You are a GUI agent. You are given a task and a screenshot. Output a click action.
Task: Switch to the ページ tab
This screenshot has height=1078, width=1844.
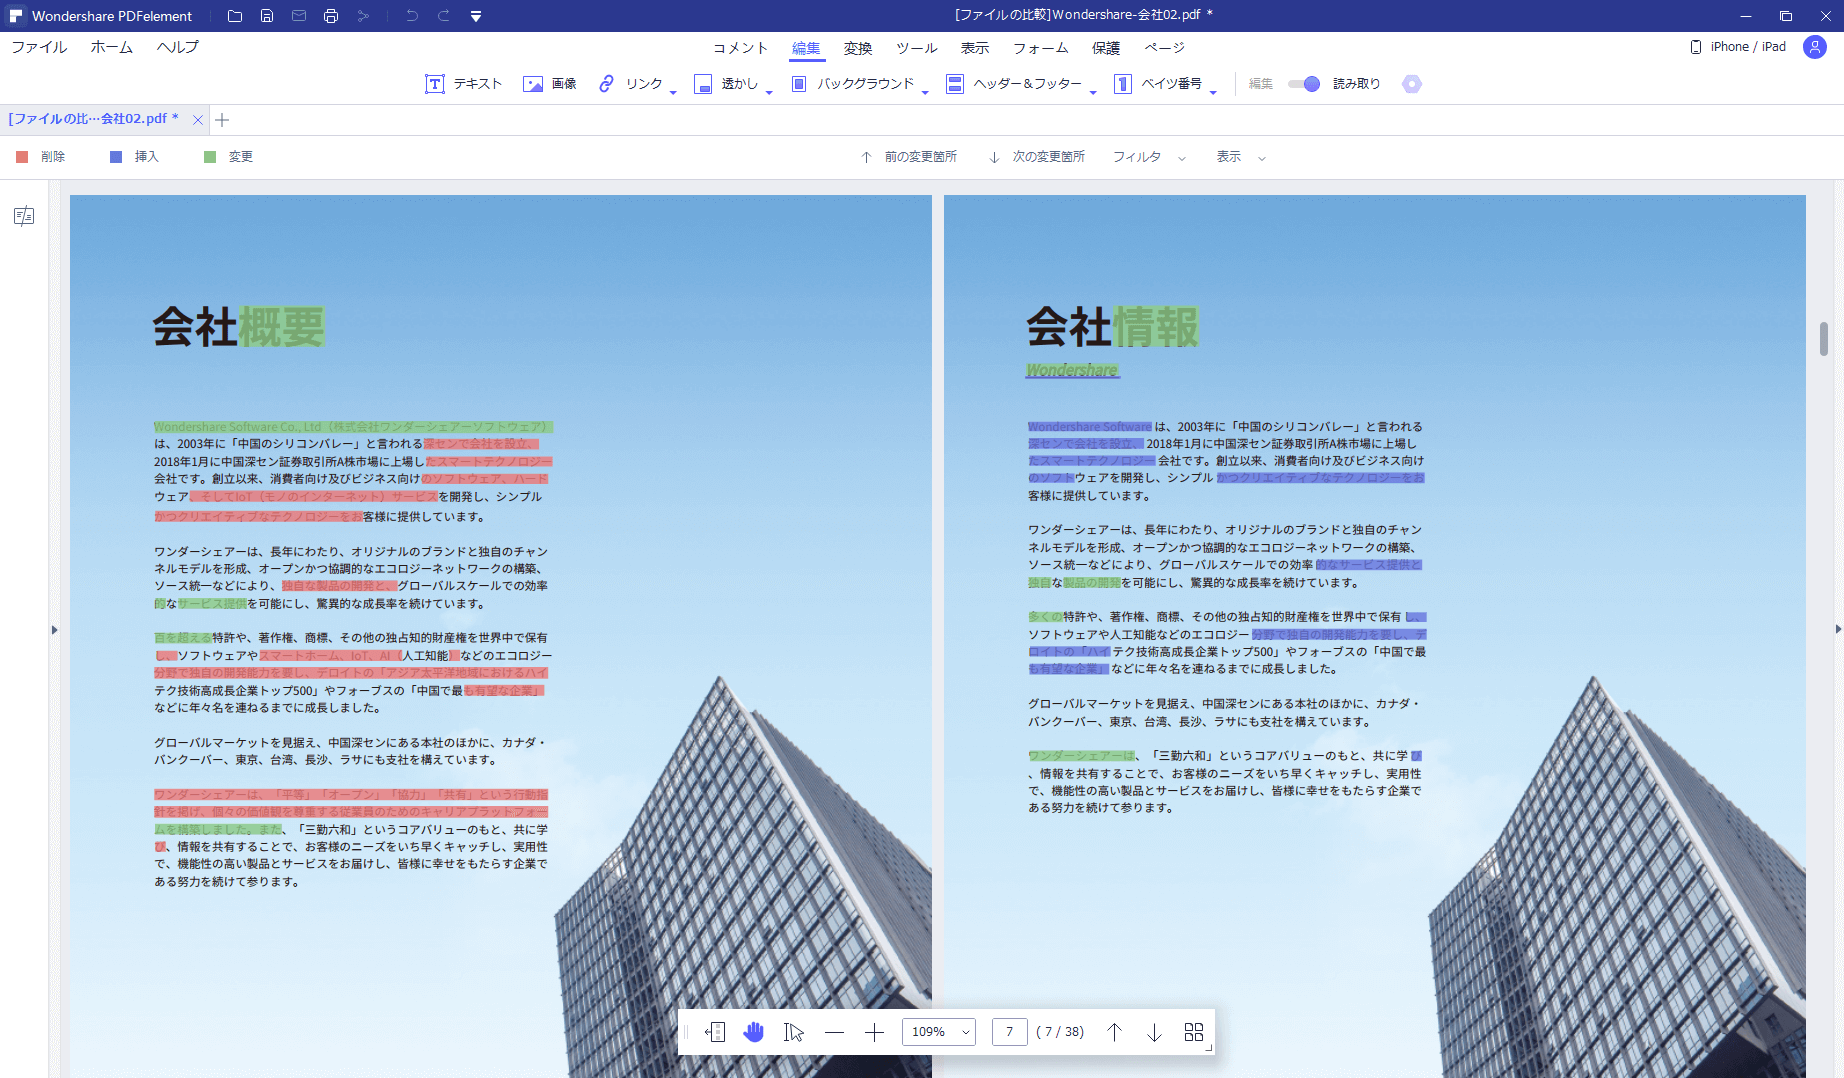click(1165, 48)
